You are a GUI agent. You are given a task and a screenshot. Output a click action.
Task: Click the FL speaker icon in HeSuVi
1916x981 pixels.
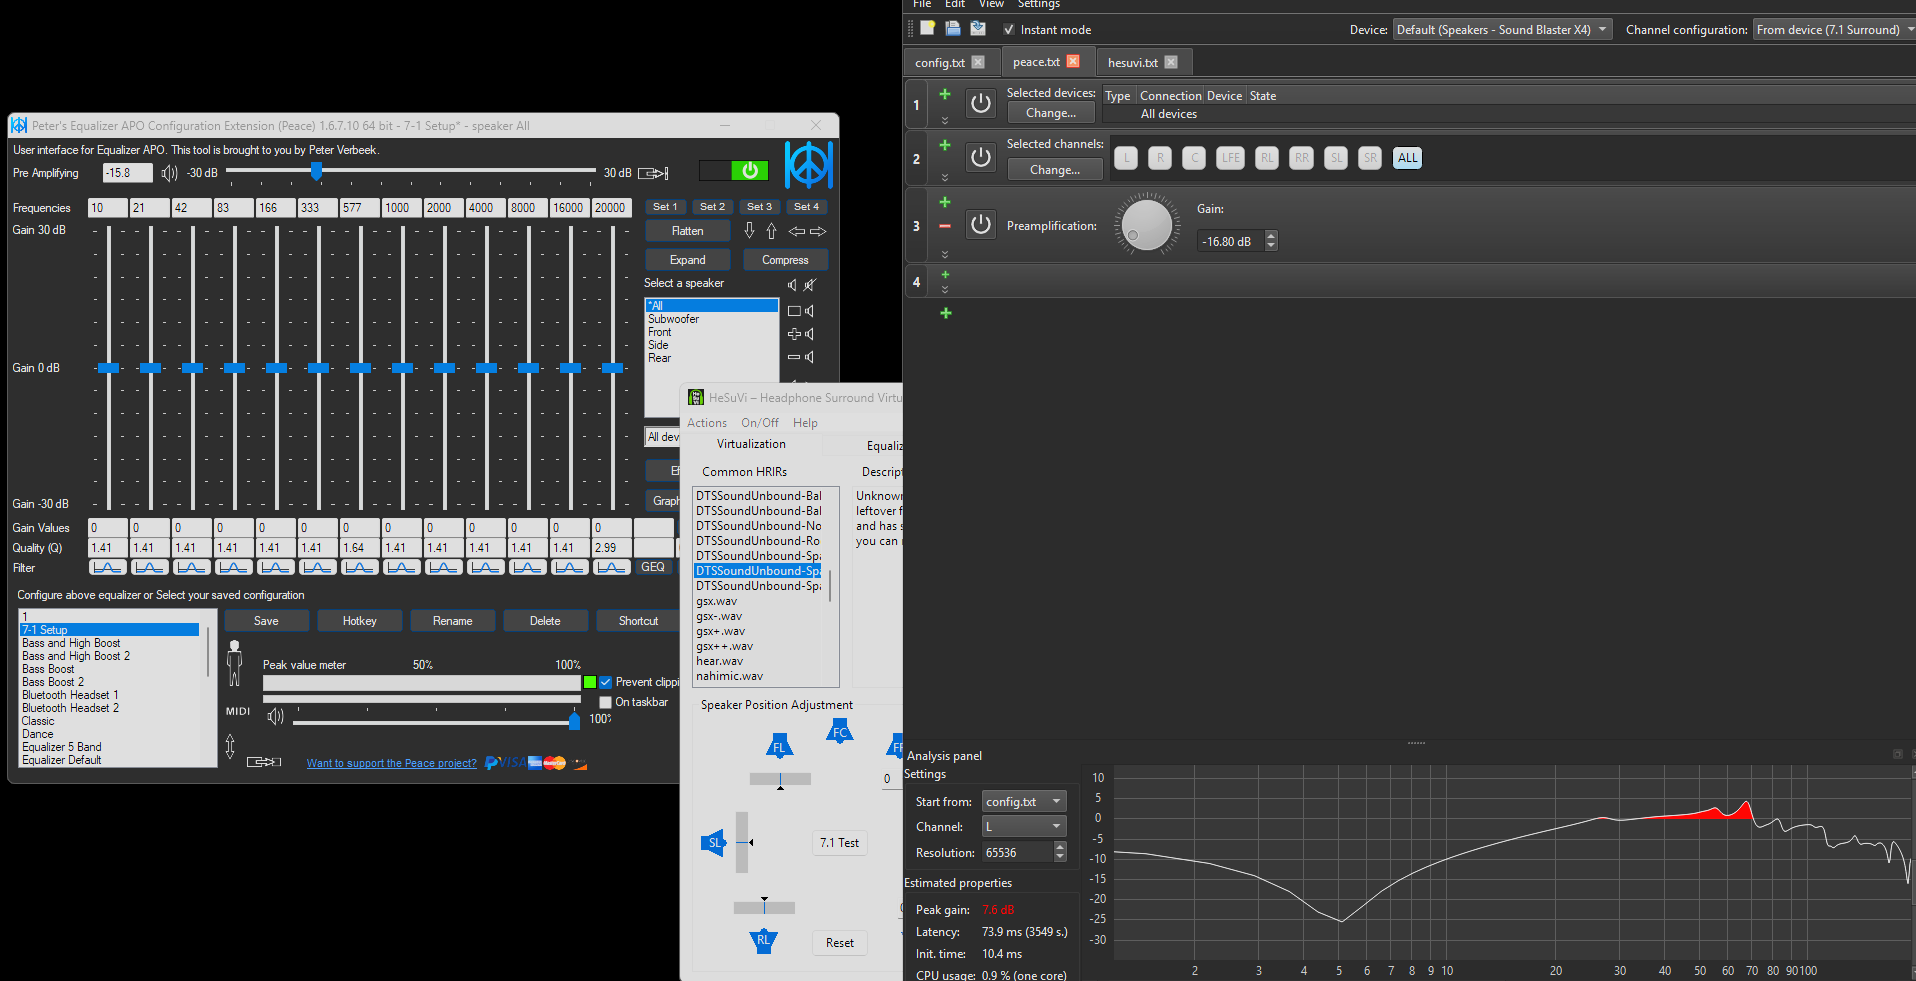click(779, 746)
